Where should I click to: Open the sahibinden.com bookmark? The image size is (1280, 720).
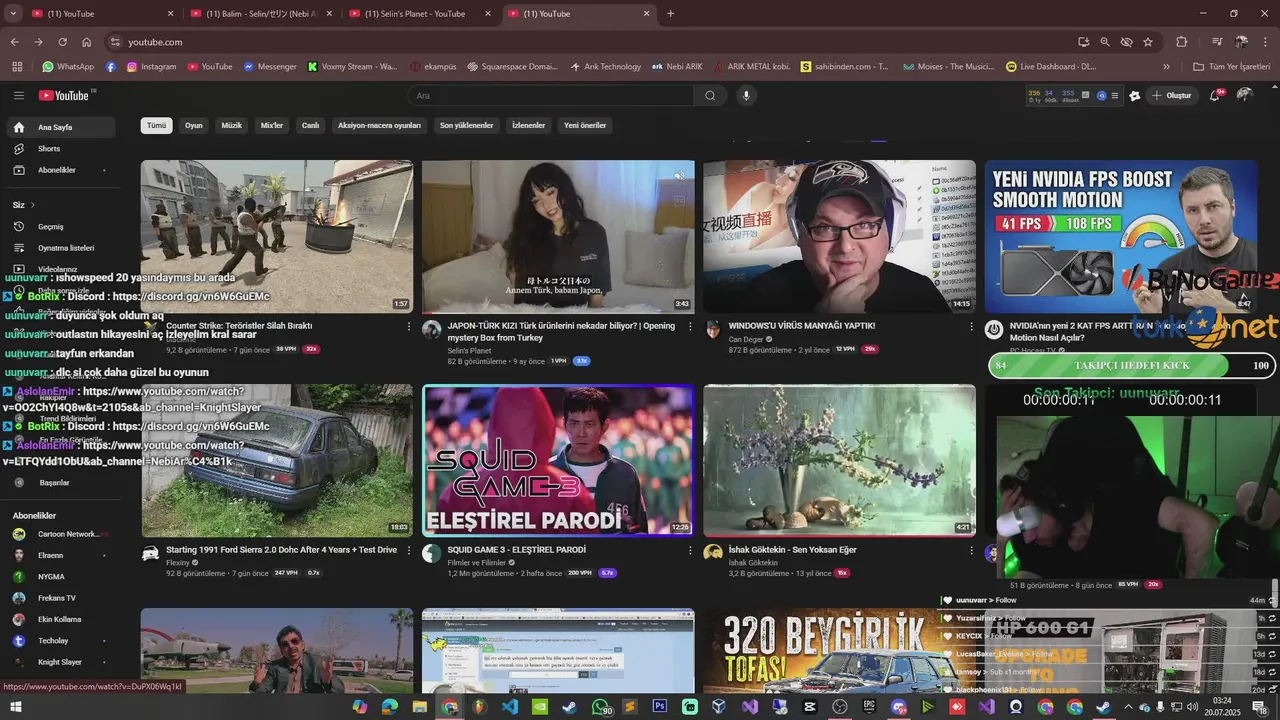[845, 66]
